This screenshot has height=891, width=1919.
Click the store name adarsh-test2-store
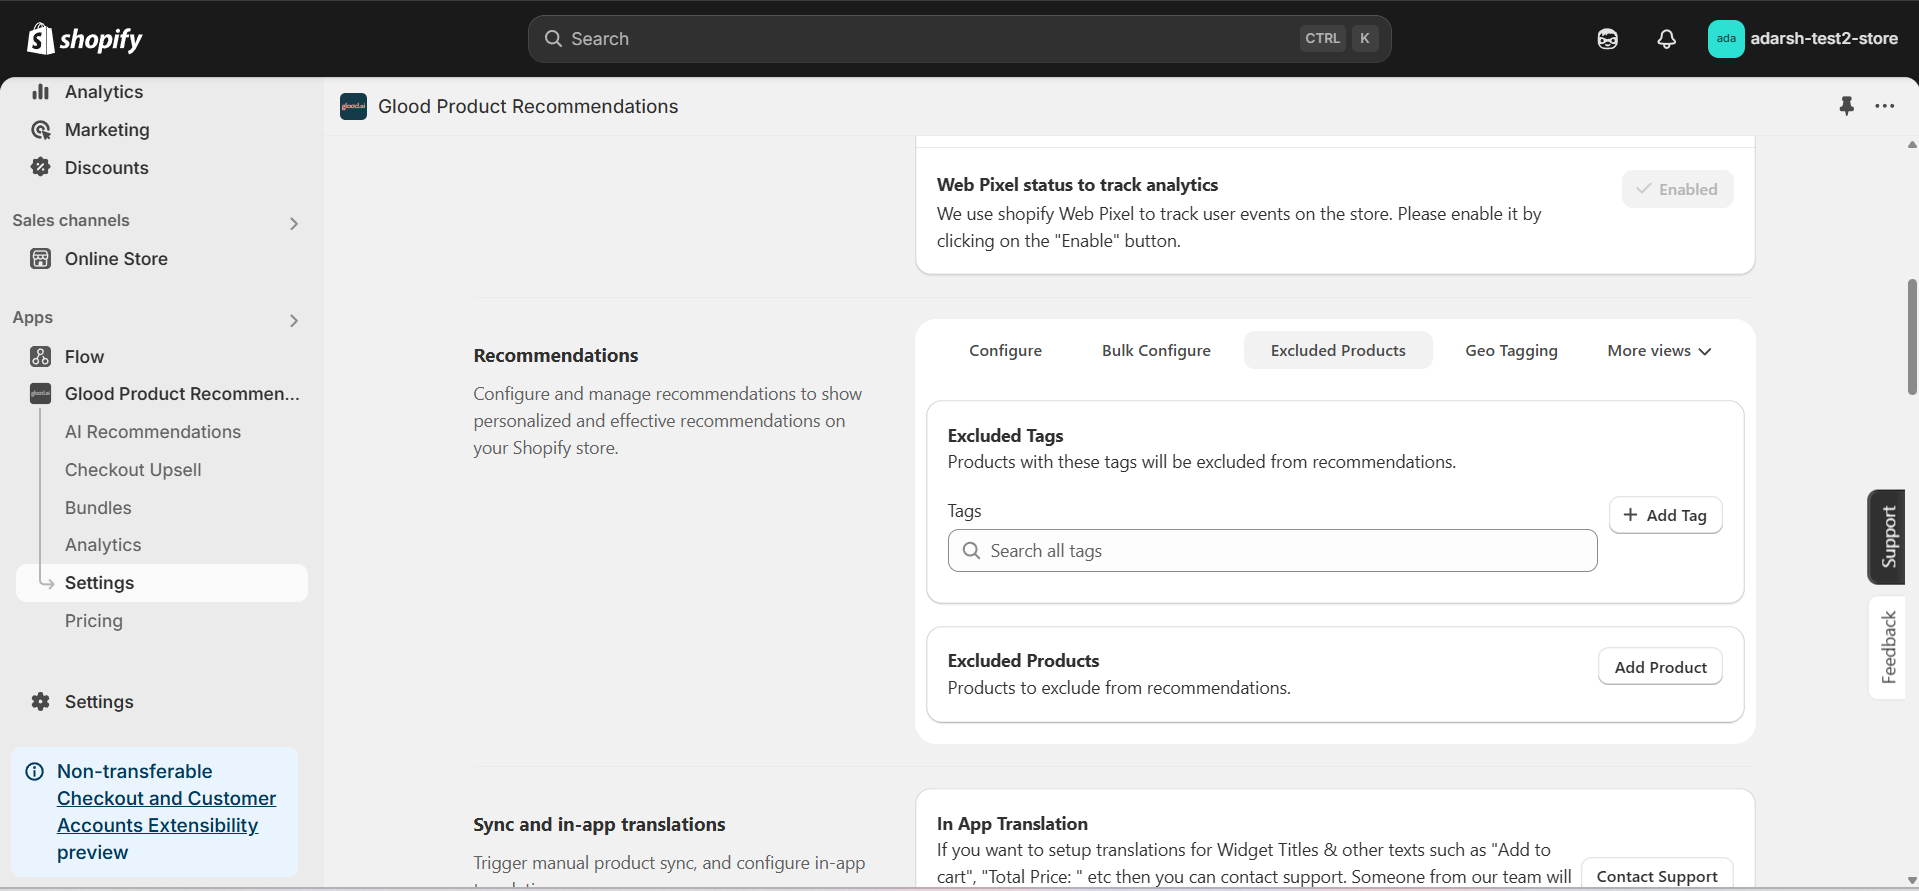(x=1823, y=39)
